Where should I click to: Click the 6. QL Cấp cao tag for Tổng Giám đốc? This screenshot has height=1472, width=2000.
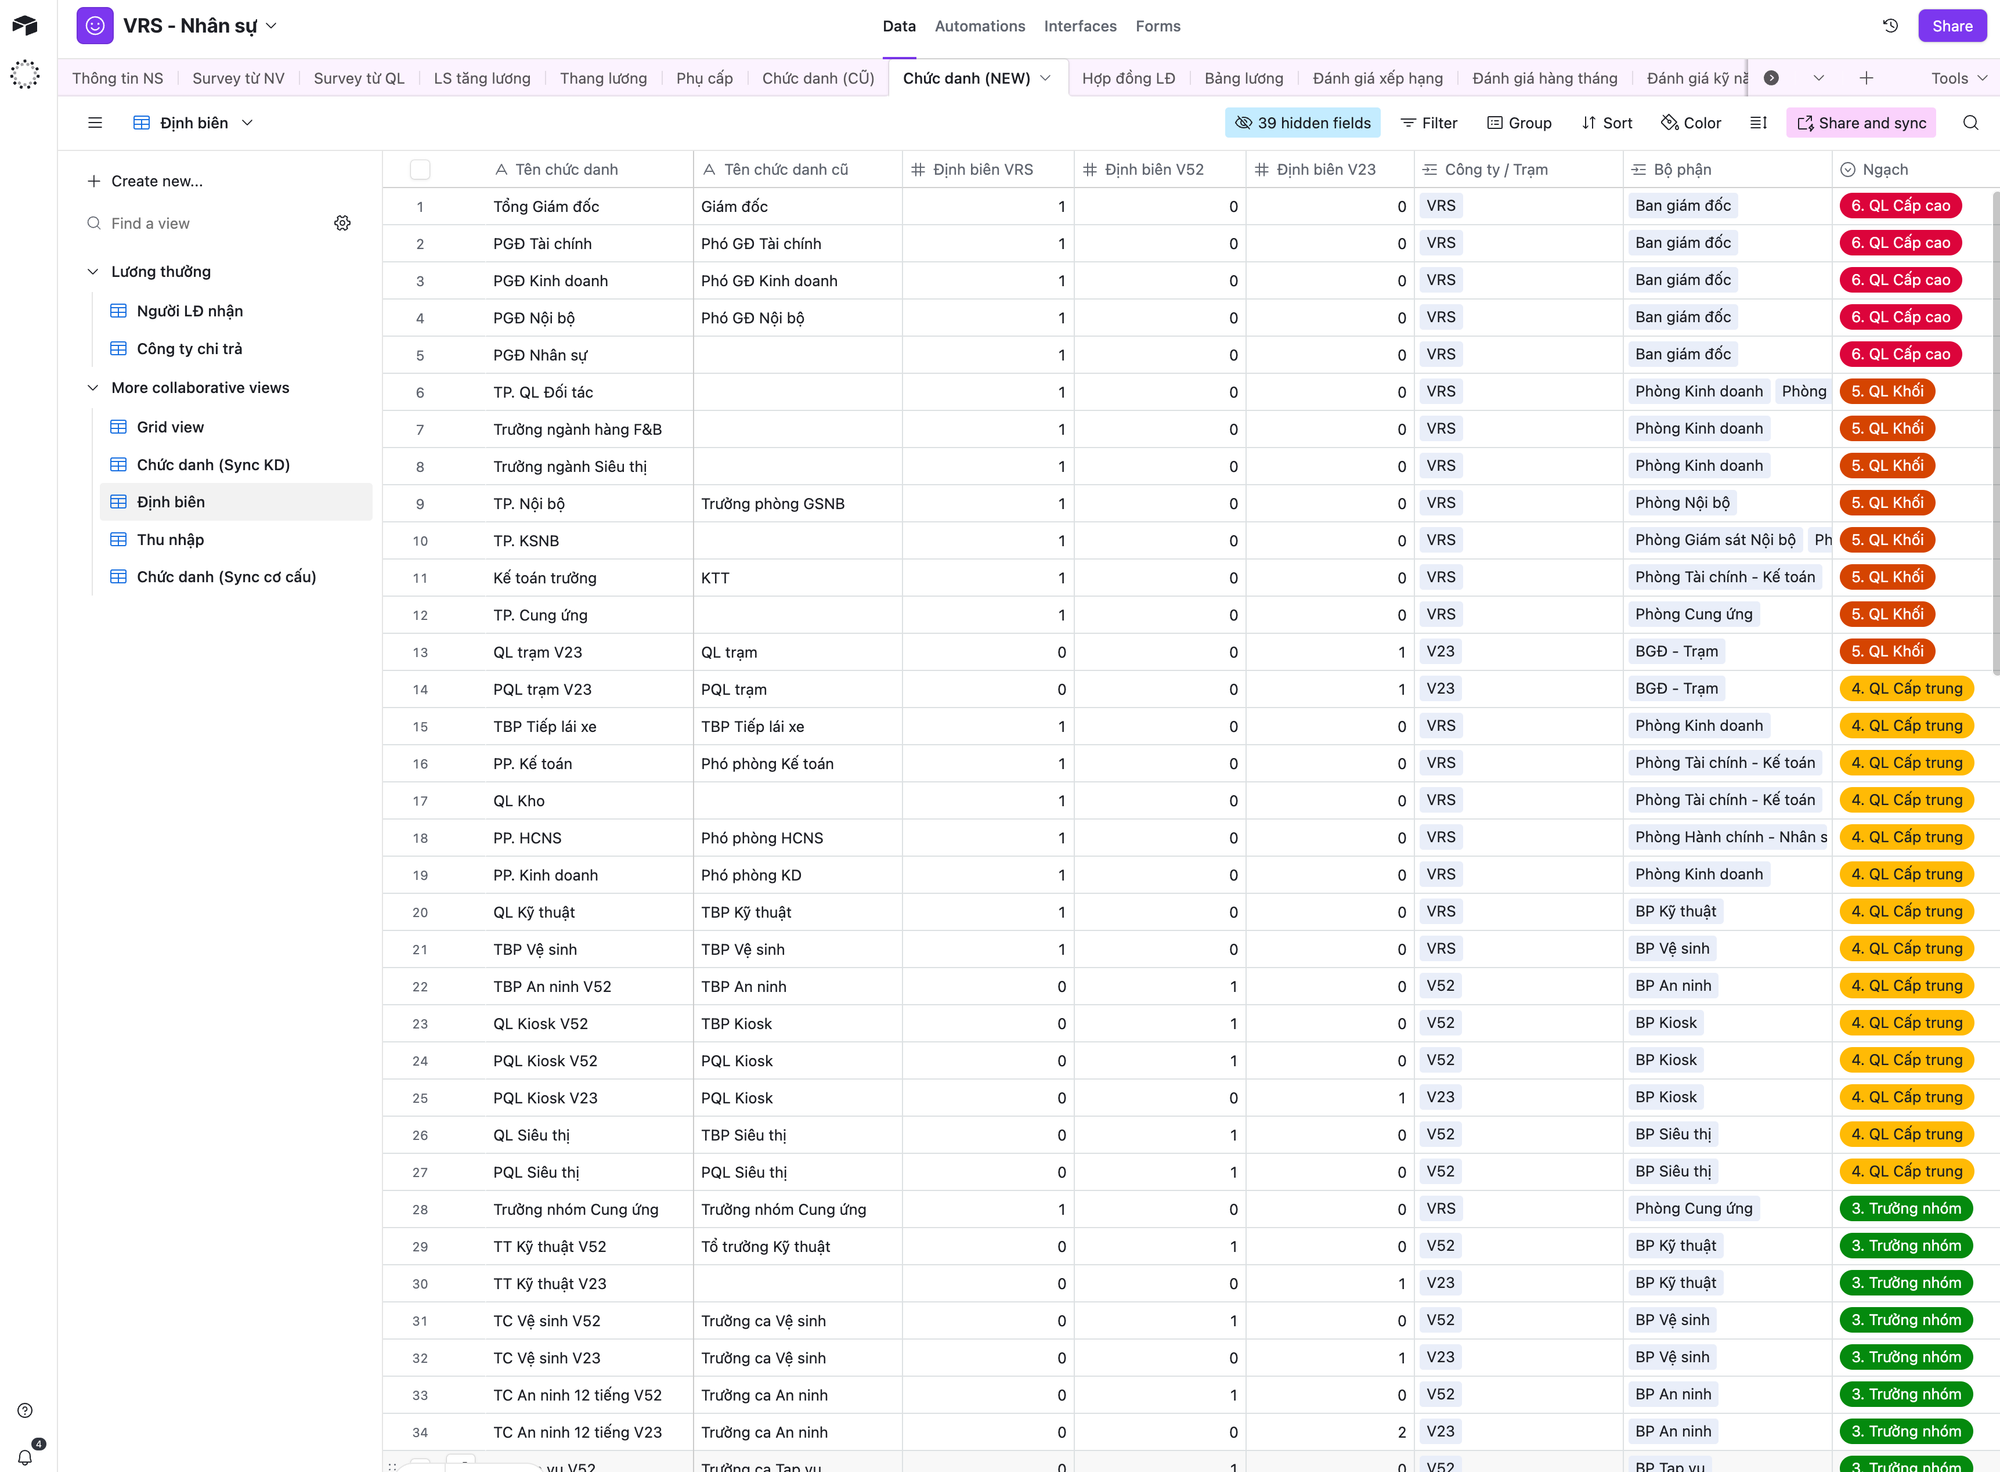point(1900,206)
